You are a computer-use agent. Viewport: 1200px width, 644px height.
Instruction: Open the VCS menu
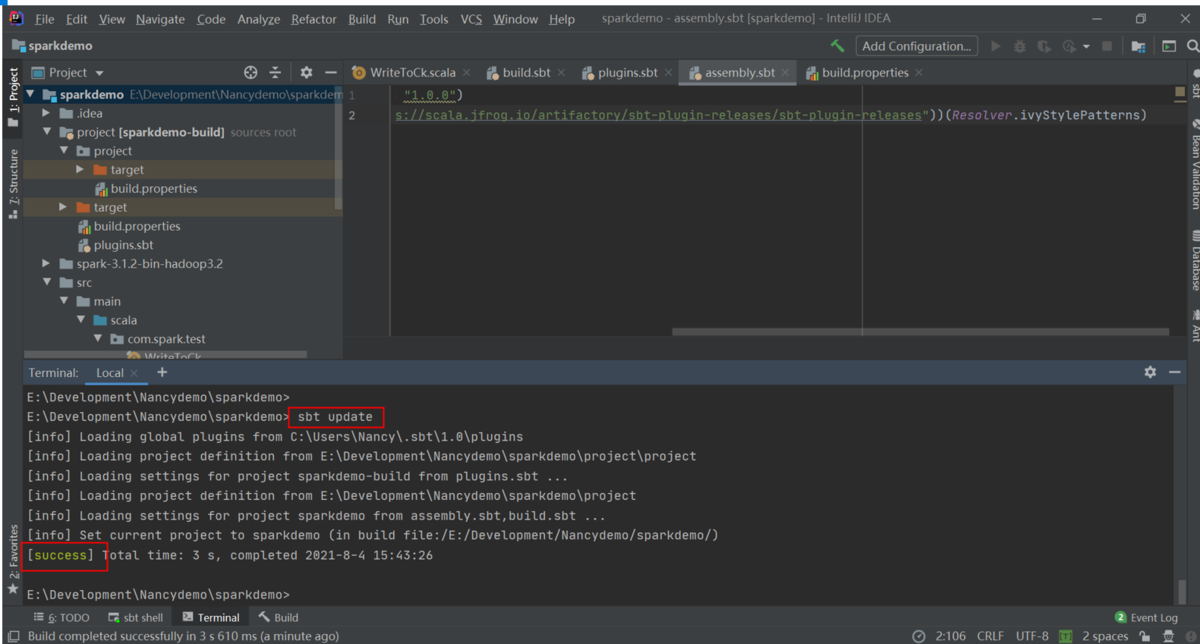[x=471, y=19]
